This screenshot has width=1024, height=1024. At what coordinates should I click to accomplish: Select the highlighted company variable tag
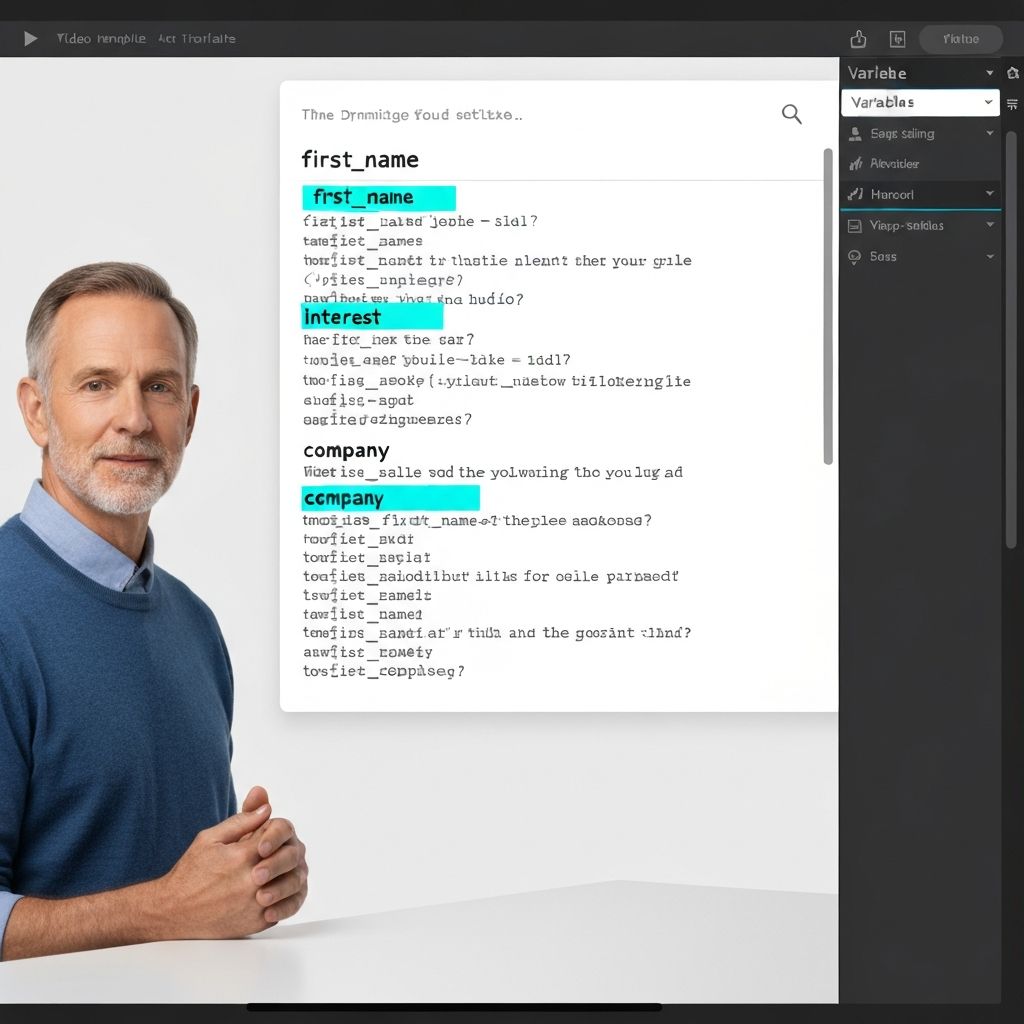point(391,498)
